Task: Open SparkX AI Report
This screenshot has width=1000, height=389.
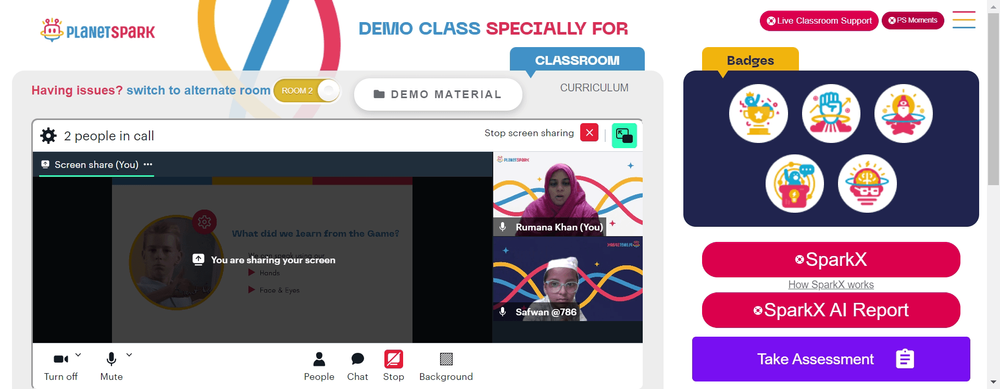Action: [x=831, y=310]
